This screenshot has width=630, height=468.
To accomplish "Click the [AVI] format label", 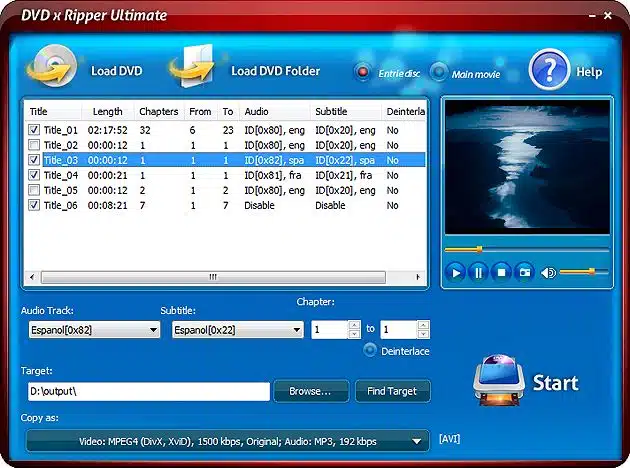I will click(x=450, y=439).
